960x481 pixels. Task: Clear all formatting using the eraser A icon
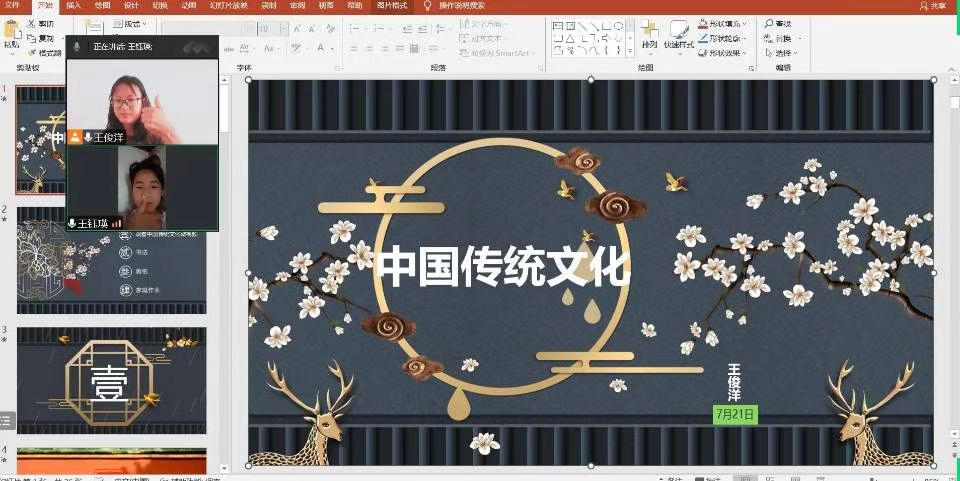pos(331,28)
